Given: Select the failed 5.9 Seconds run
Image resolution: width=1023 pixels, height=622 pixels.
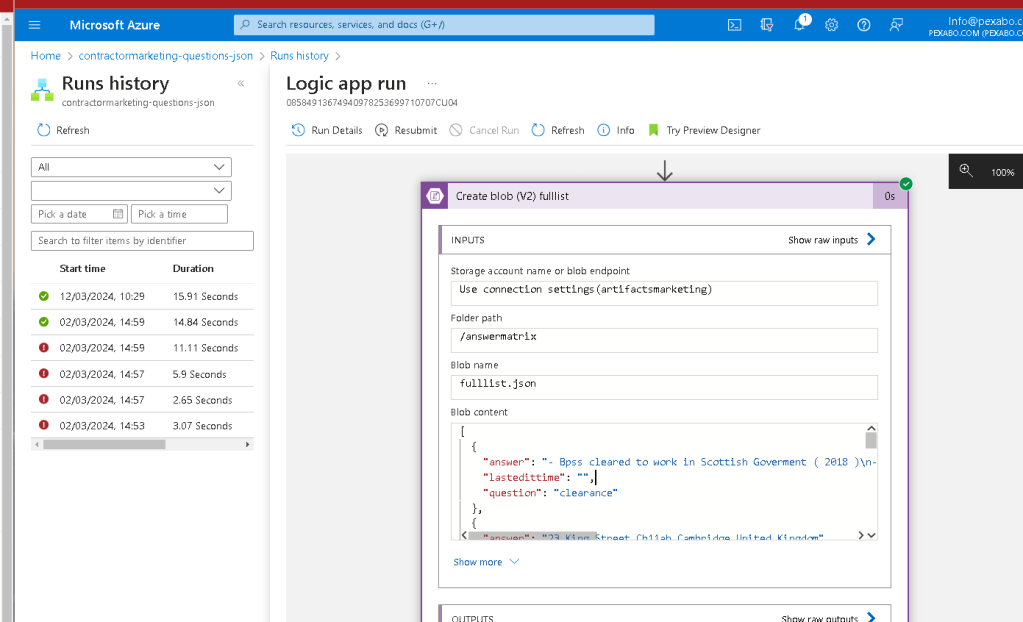Looking at the screenshot, I should (x=142, y=374).
